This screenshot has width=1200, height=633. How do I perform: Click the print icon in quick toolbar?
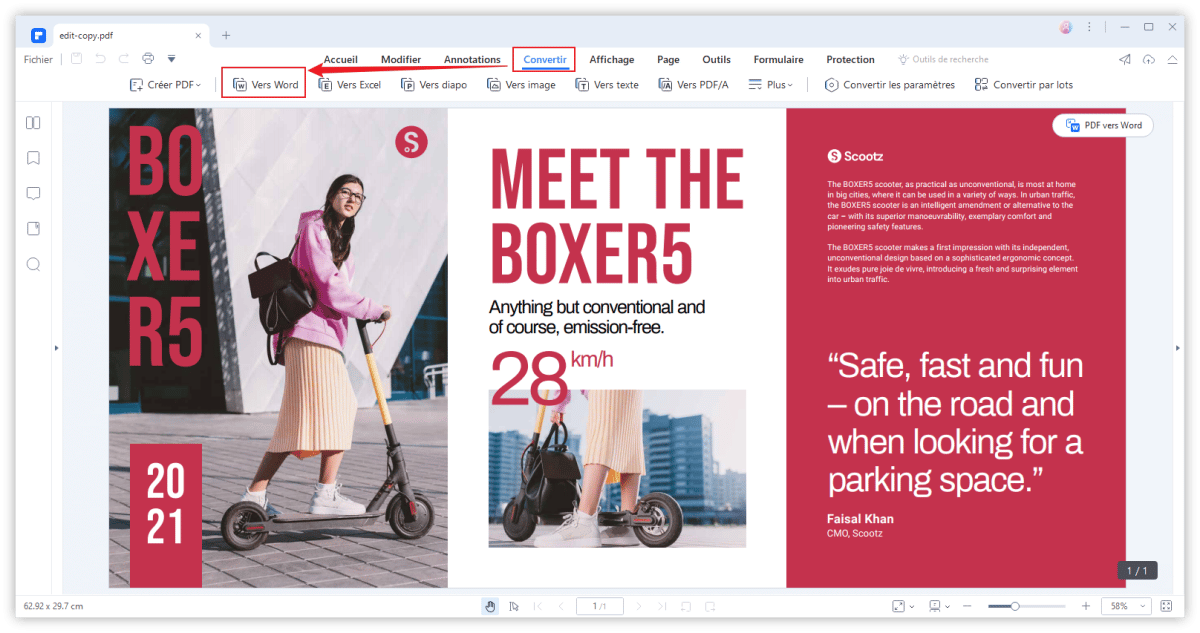(148, 59)
